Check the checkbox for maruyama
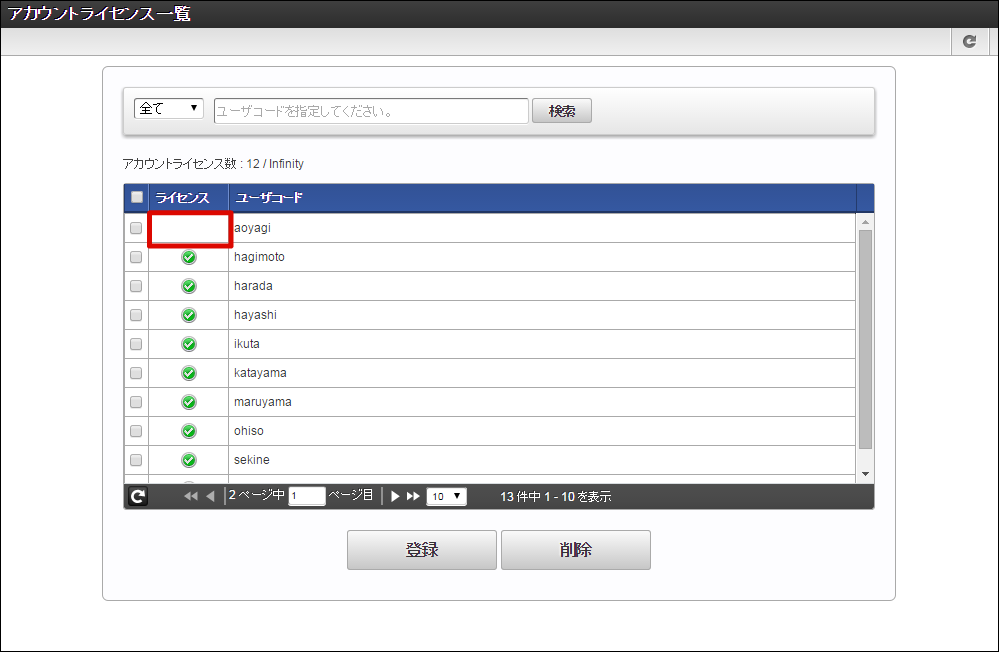The image size is (999, 652). (136, 402)
